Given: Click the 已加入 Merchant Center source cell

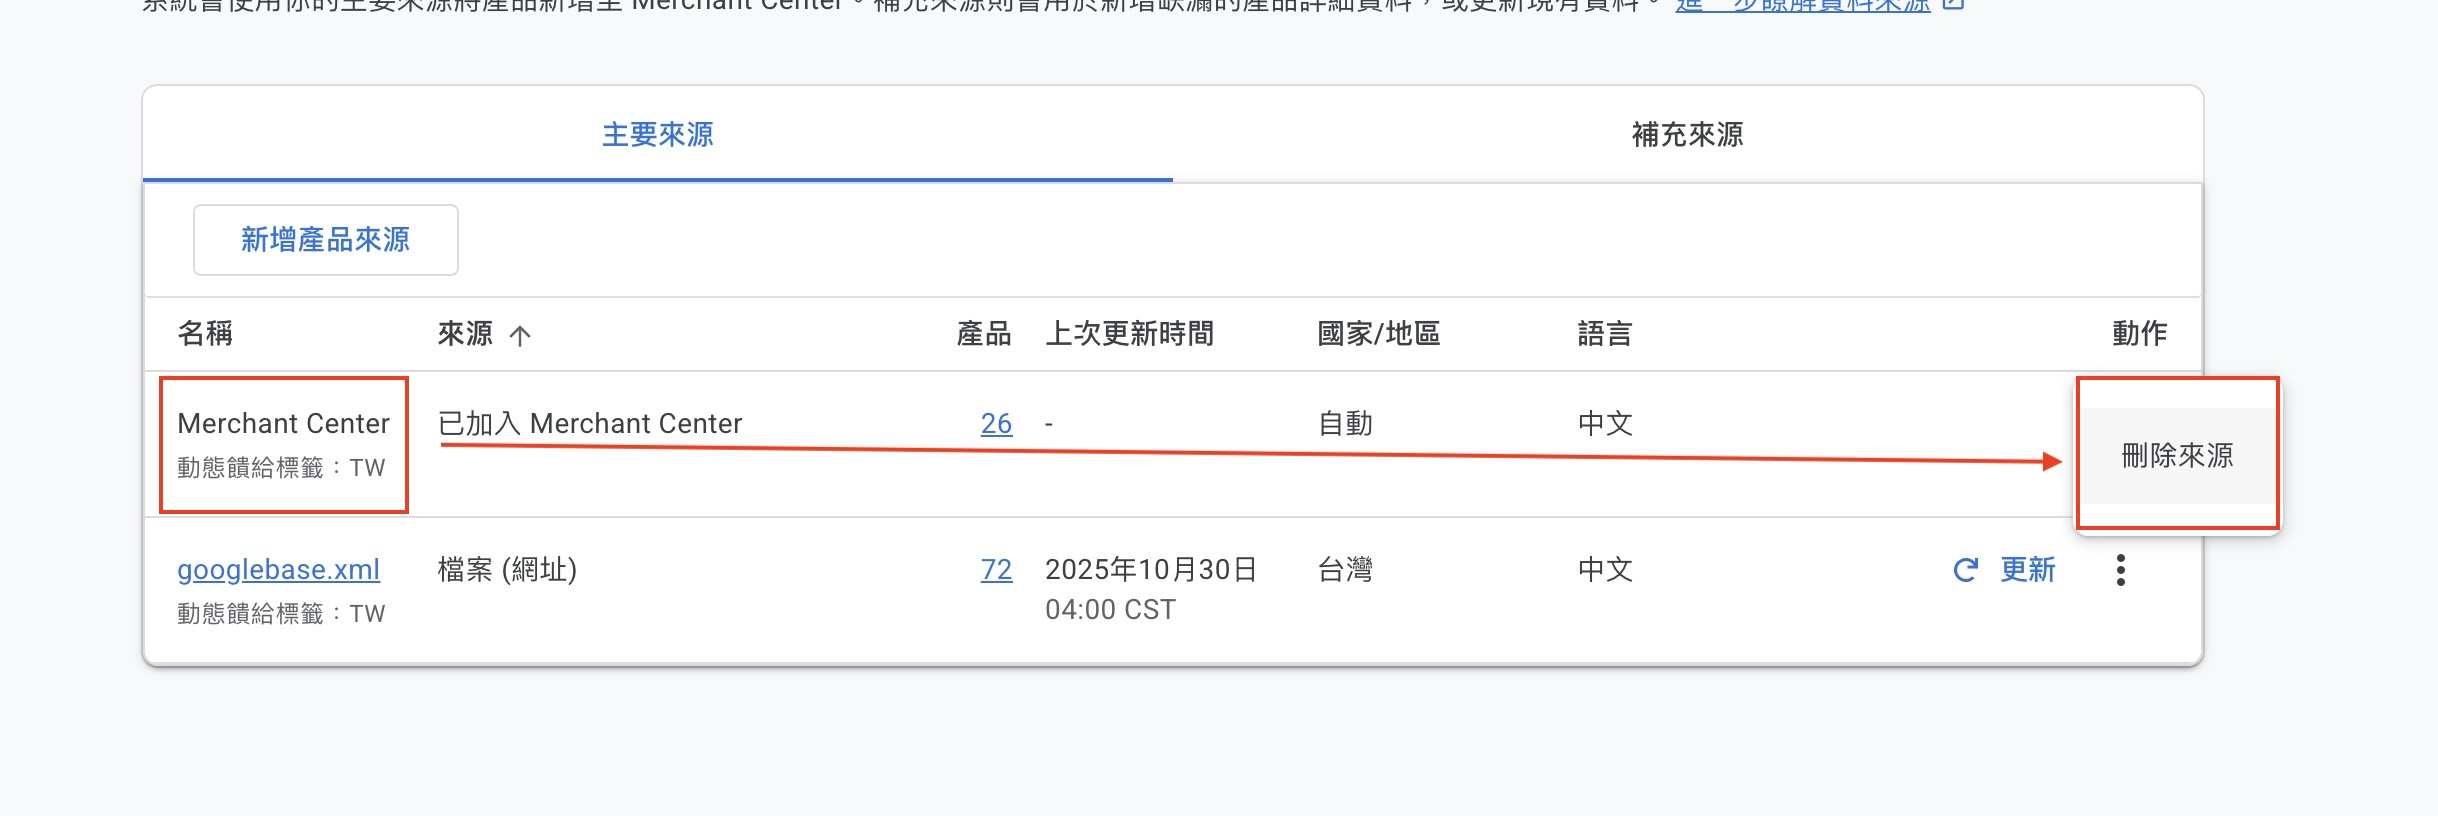Looking at the screenshot, I should [590, 424].
